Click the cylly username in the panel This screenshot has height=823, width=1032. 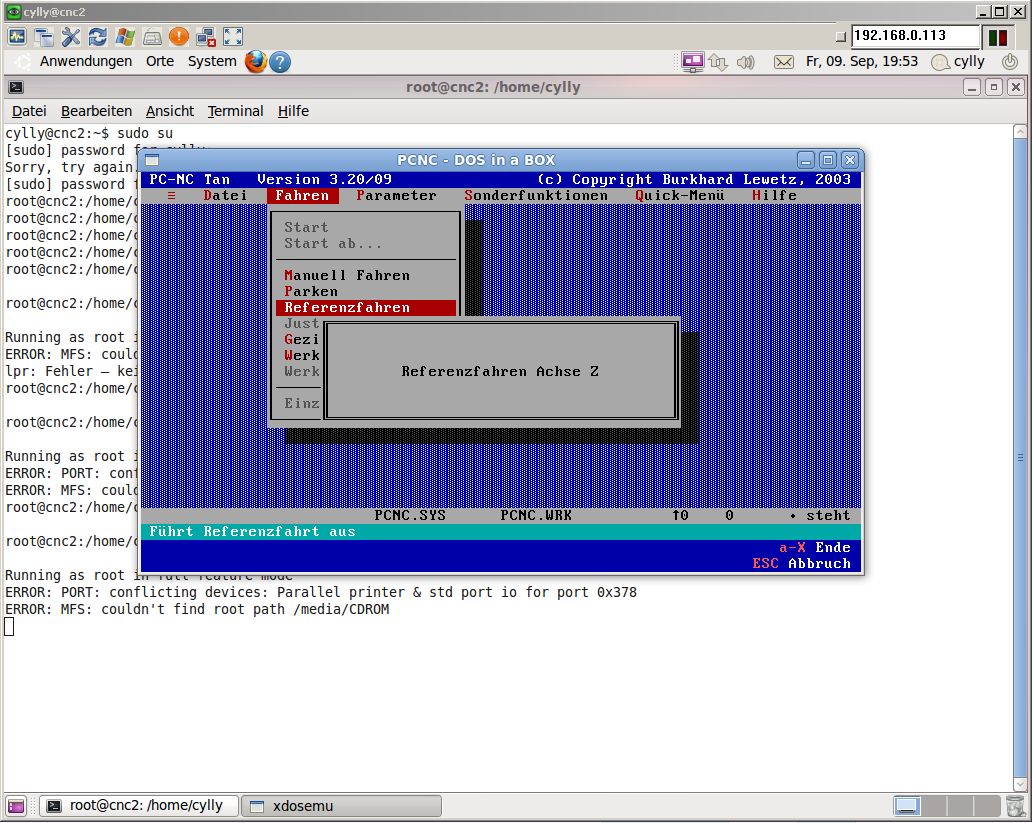pyautogui.click(x=969, y=61)
